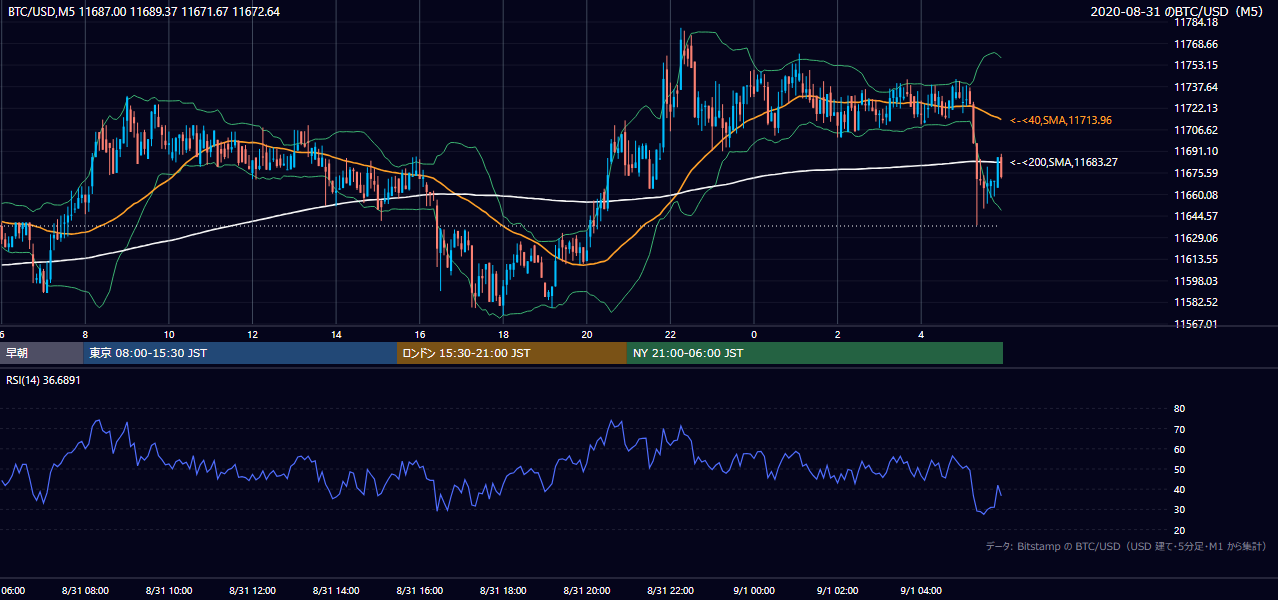This screenshot has height=600, width=1278.
Task: Click price axis value 11629.06
Action: (1195, 238)
